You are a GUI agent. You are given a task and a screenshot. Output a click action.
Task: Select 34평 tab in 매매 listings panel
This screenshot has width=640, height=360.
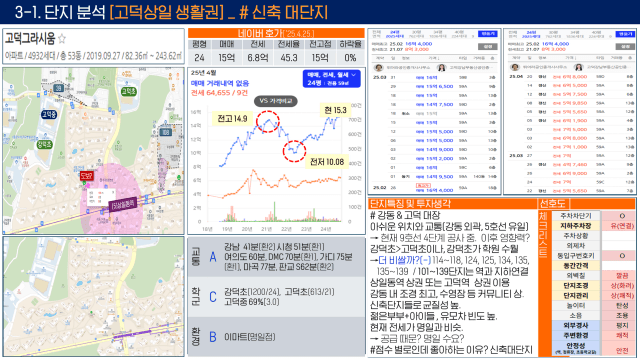point(438,34)
